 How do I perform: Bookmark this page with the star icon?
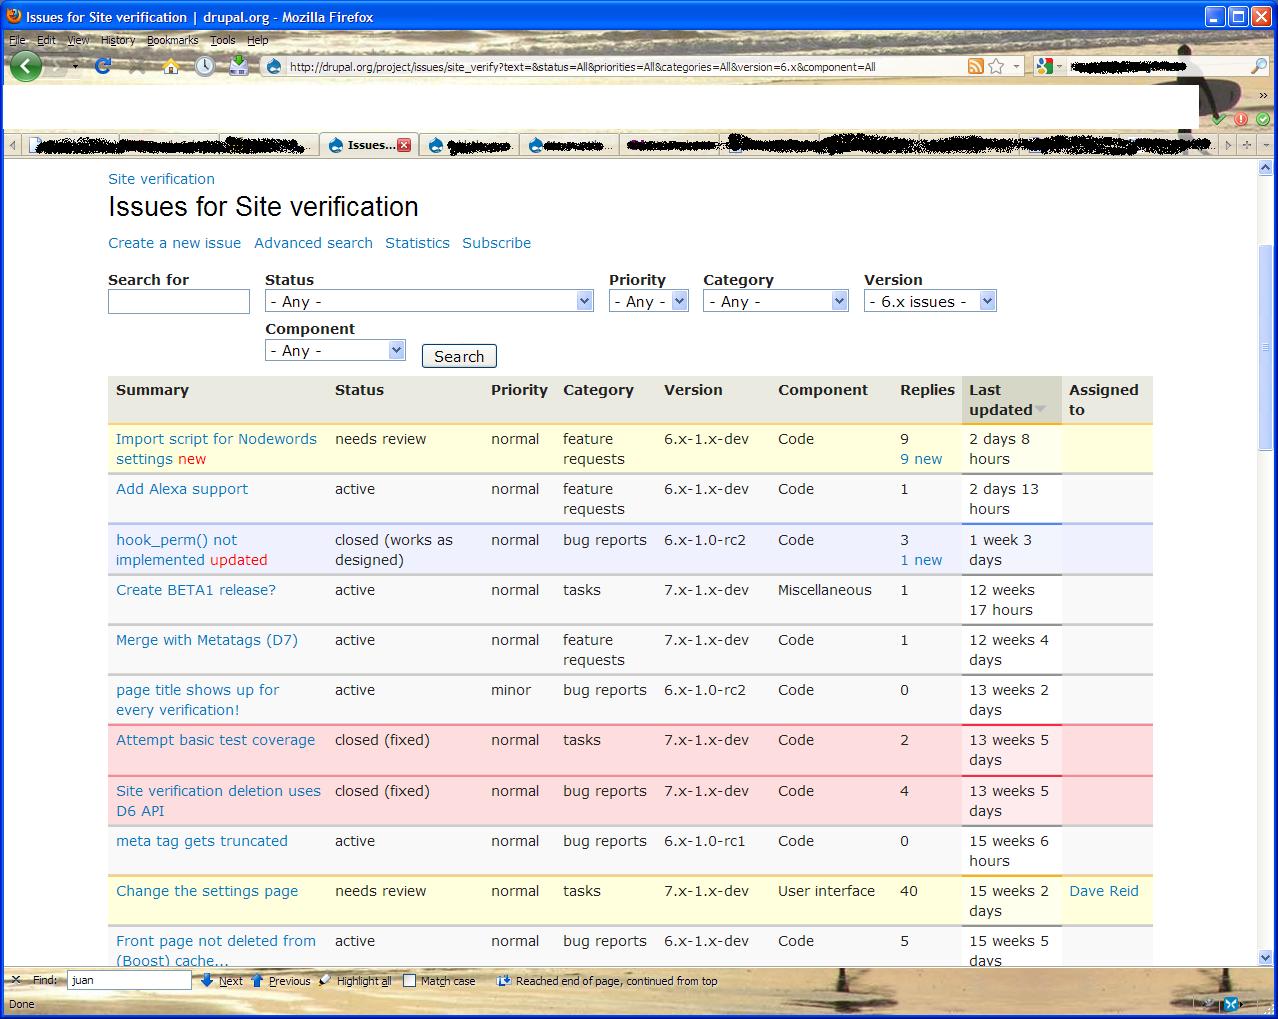tap(996, 66)
